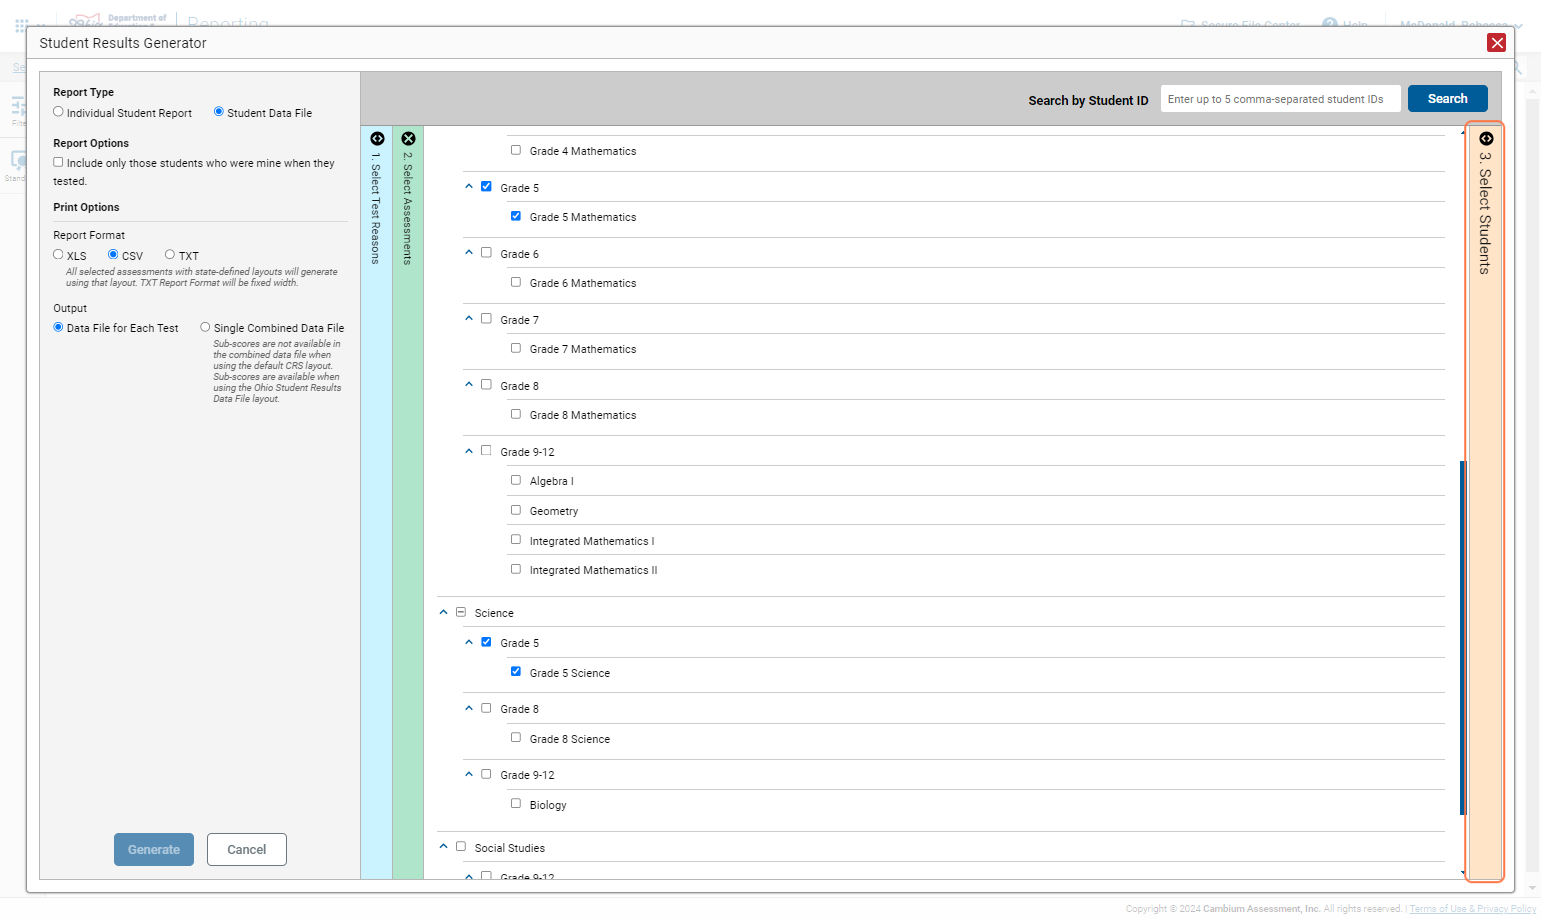Collapse the Grade 5 group above Grade 5 Mathematics
The height and width of the screenshot is (919, 1541).
(469, 187)
